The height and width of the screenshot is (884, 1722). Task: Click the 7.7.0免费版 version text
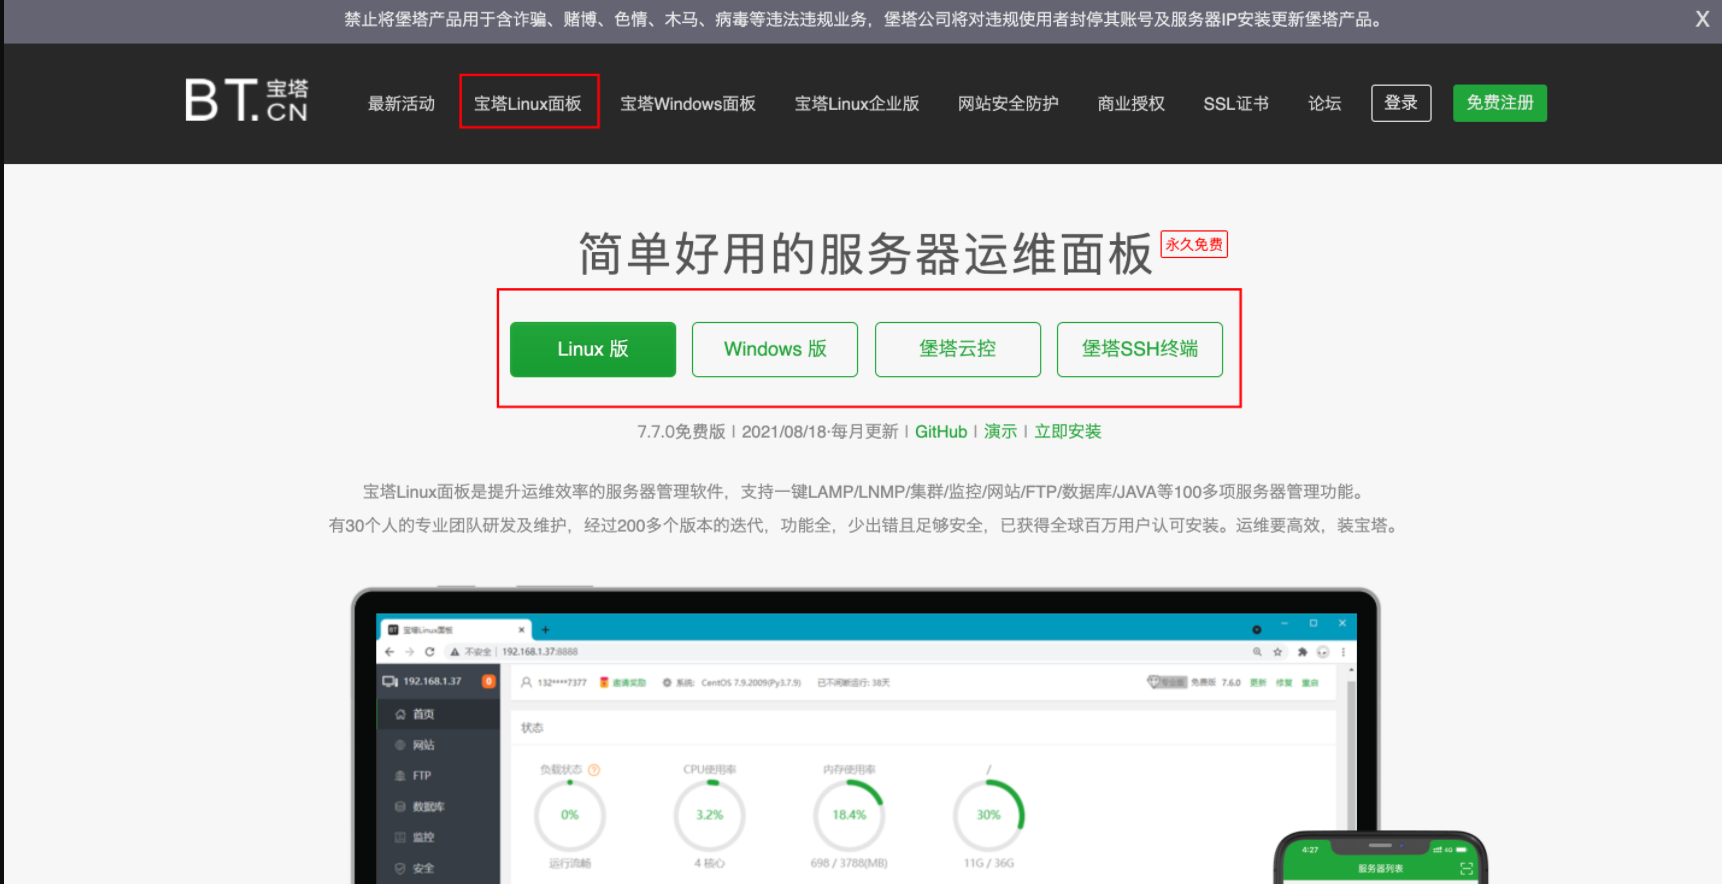pyautogui.click(x=681, y=431)
